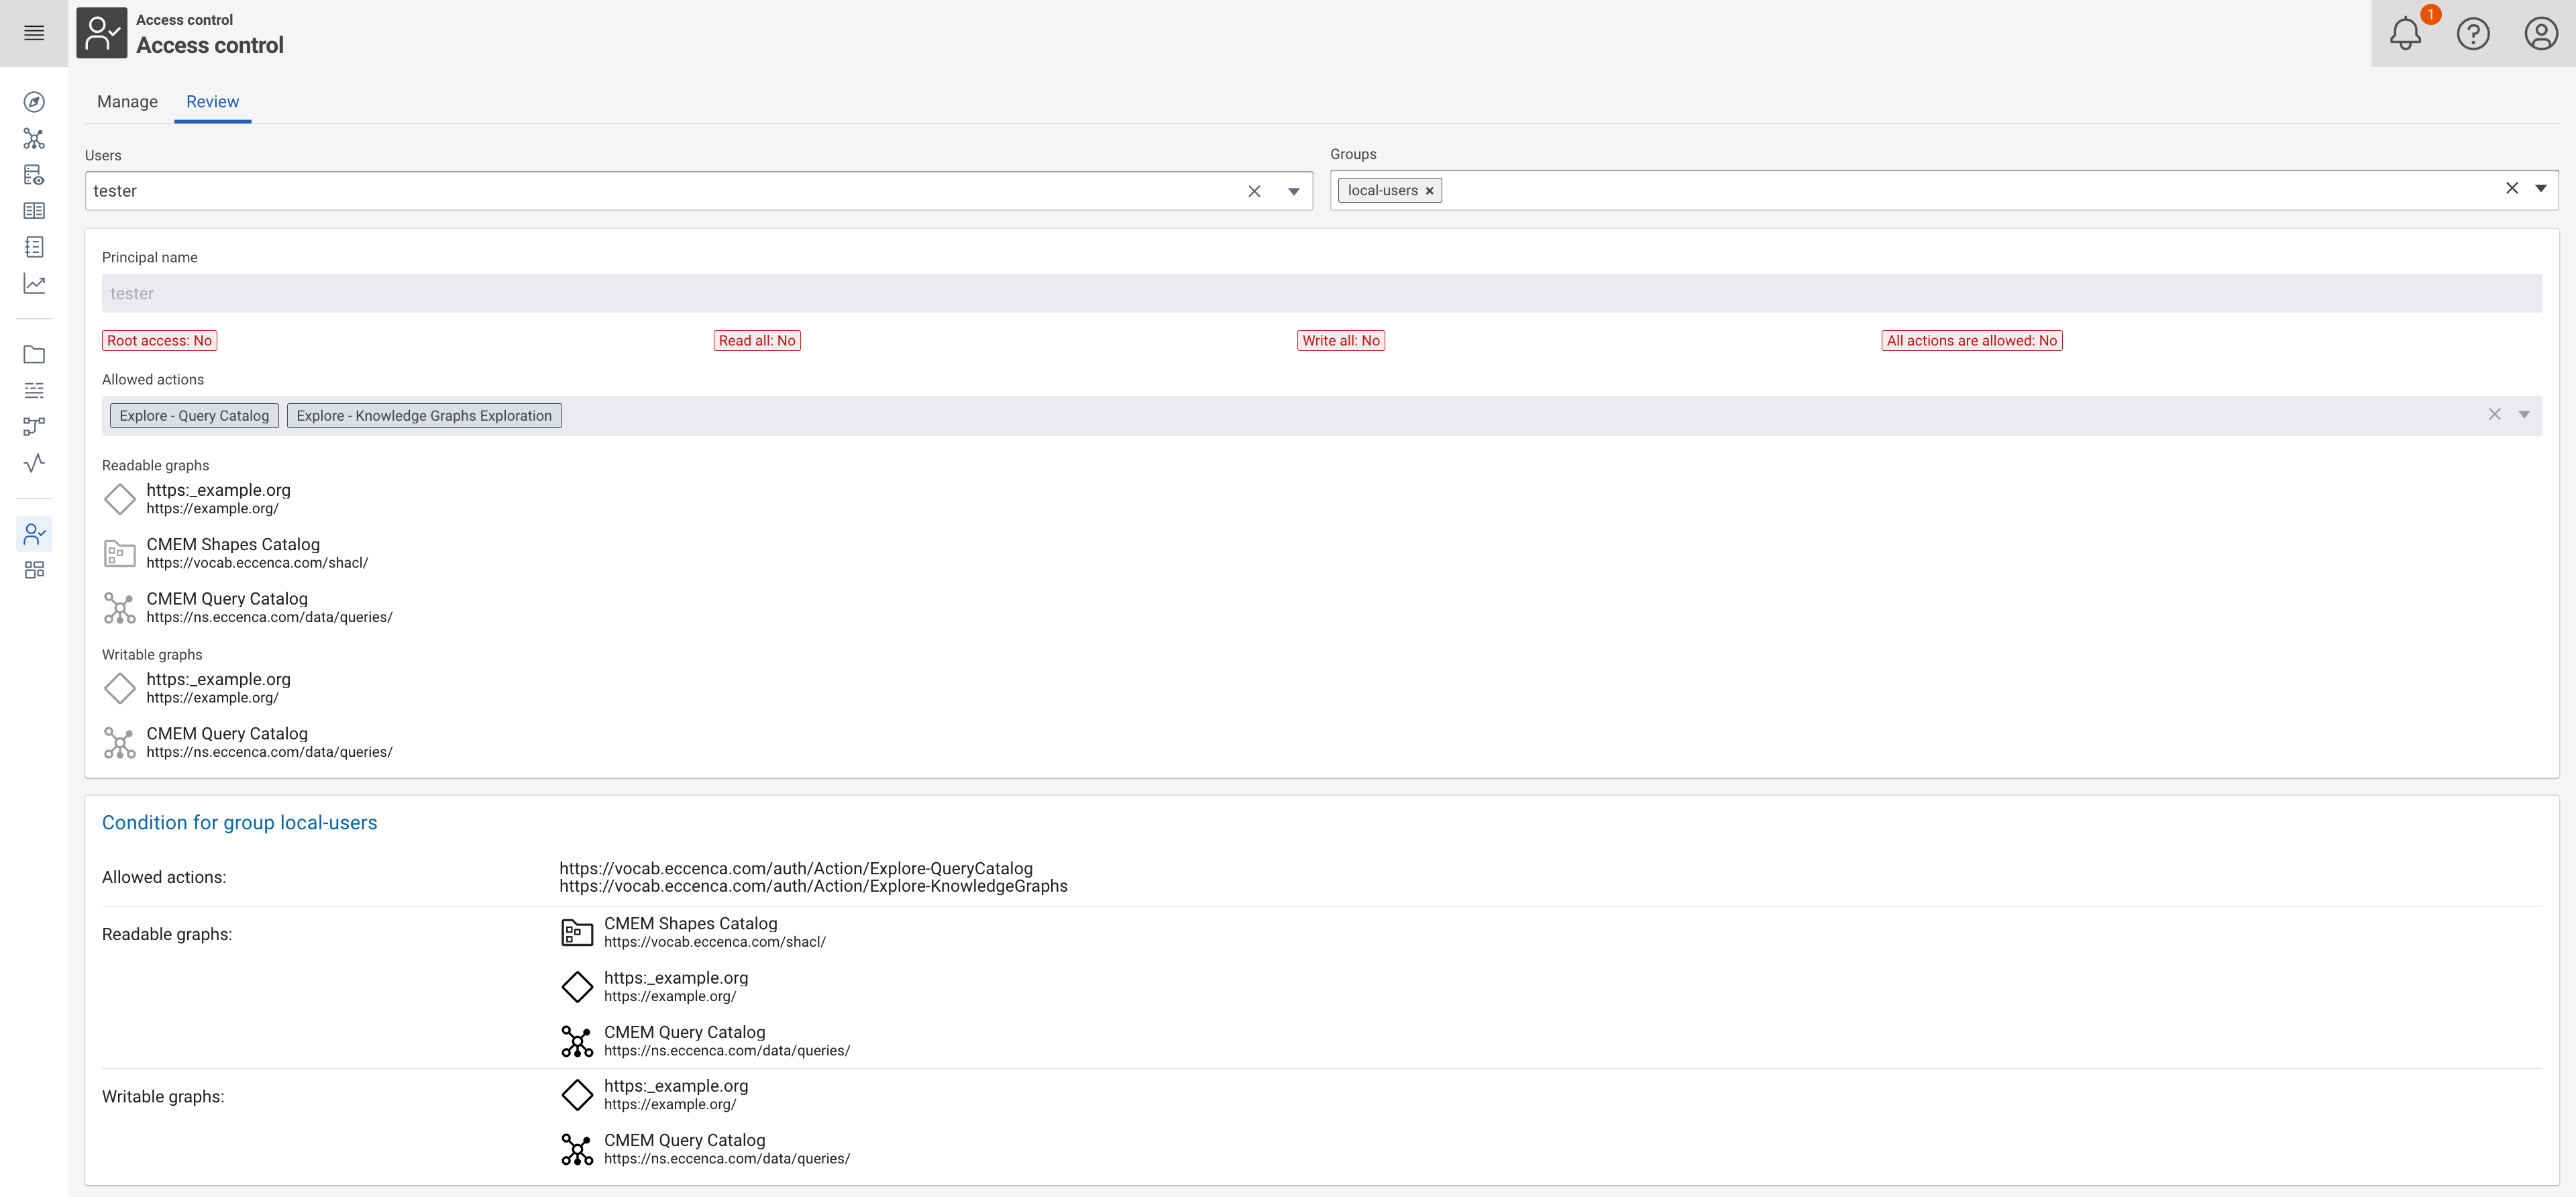Select the Review tab
The height and width of the screenshot is (1197, 2576).
(x=212, y=102)
